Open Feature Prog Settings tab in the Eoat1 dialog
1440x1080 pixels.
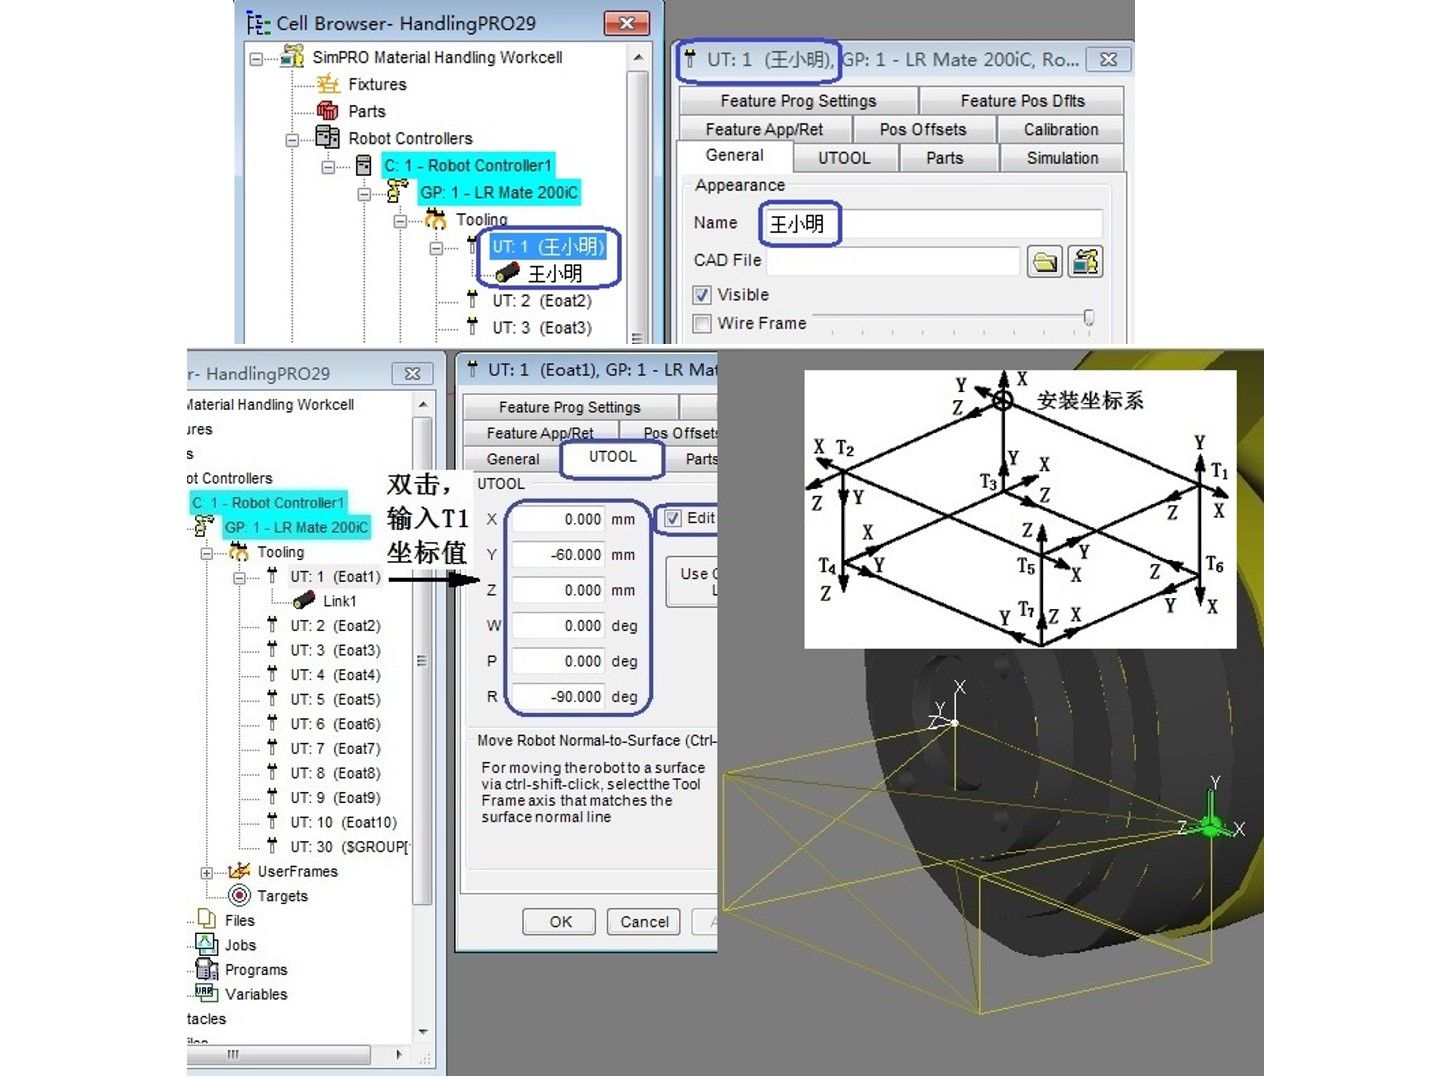[570, 407]
